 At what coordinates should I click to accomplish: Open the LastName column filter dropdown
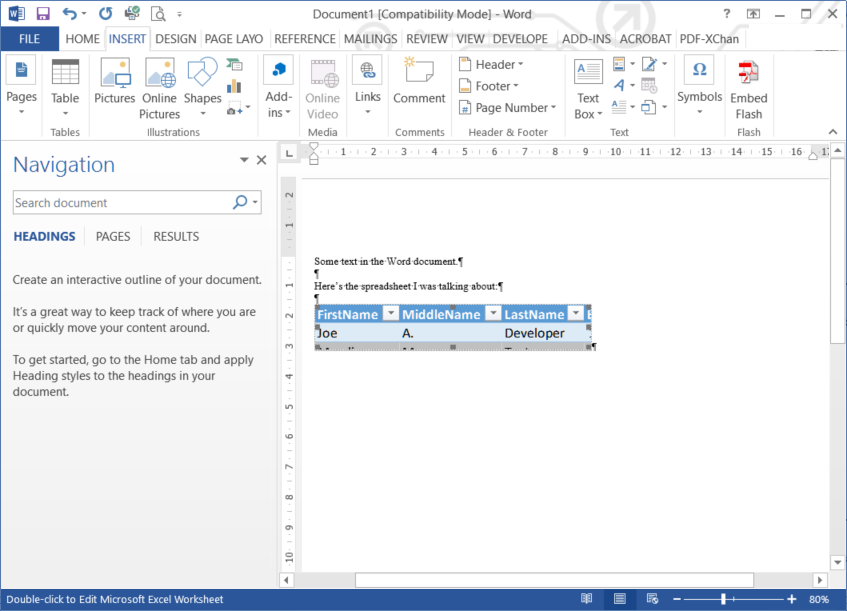576,313
